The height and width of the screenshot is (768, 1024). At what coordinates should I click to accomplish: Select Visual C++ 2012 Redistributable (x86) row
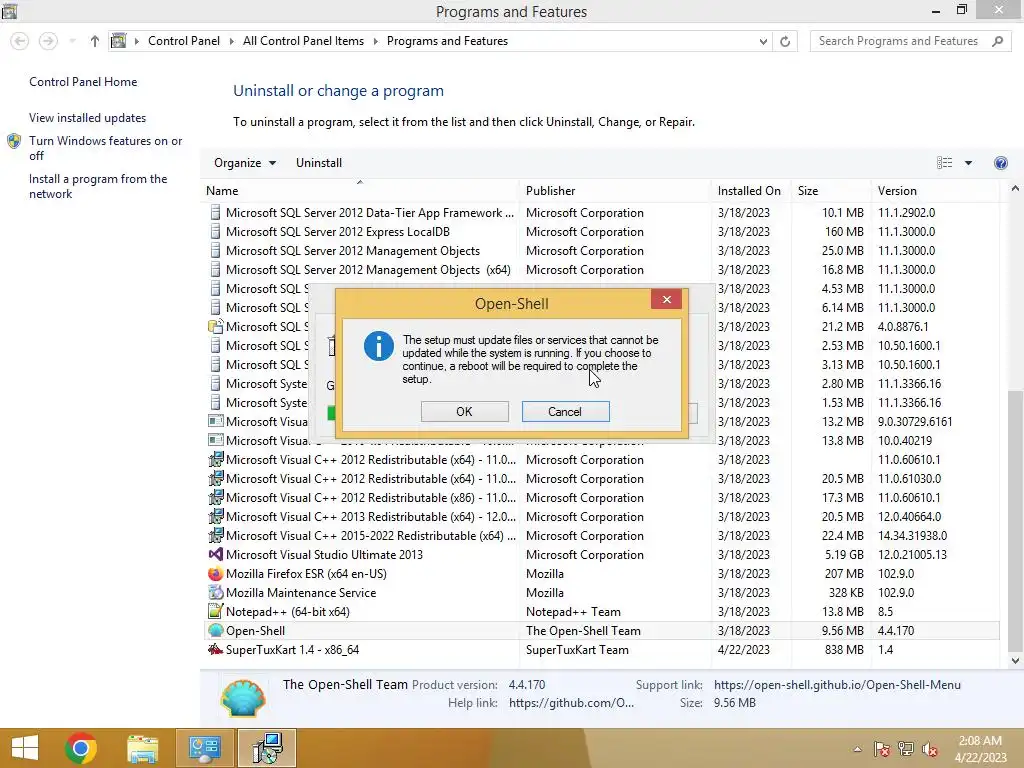tap(601, 498)
